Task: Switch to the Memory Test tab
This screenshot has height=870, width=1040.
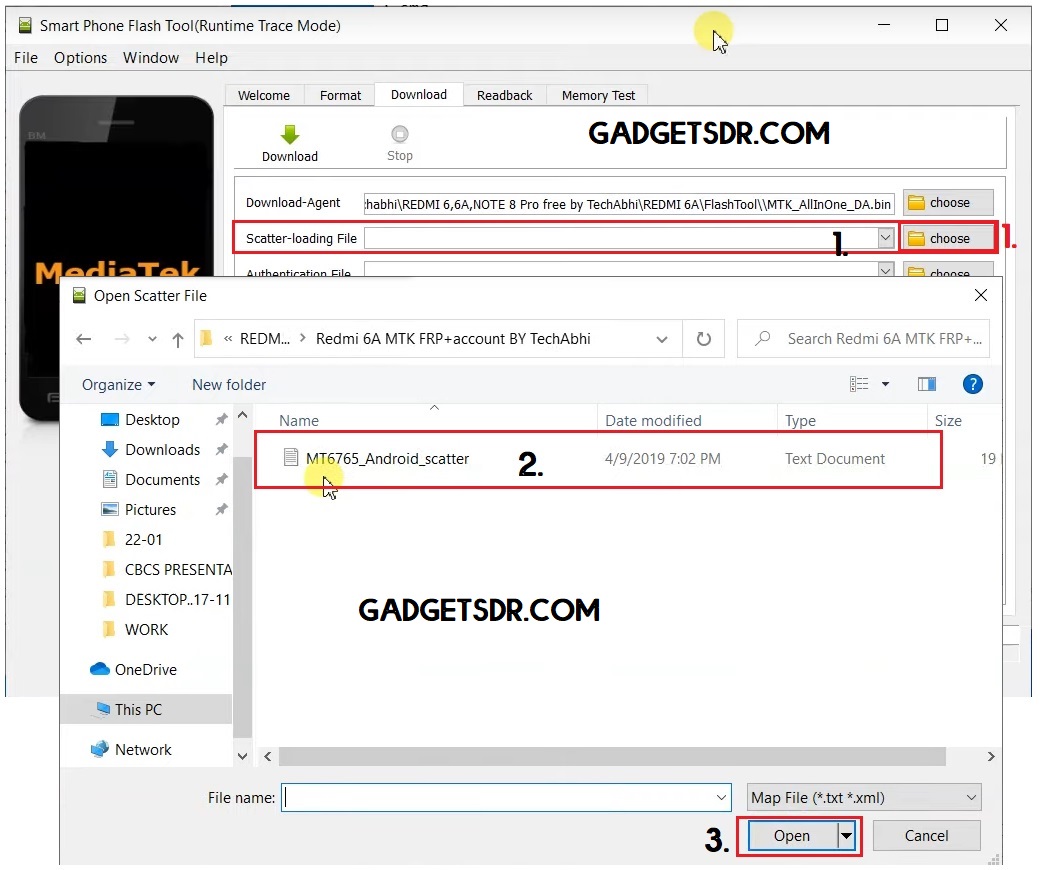Action: pyautogui.click(x=597, y=94)
